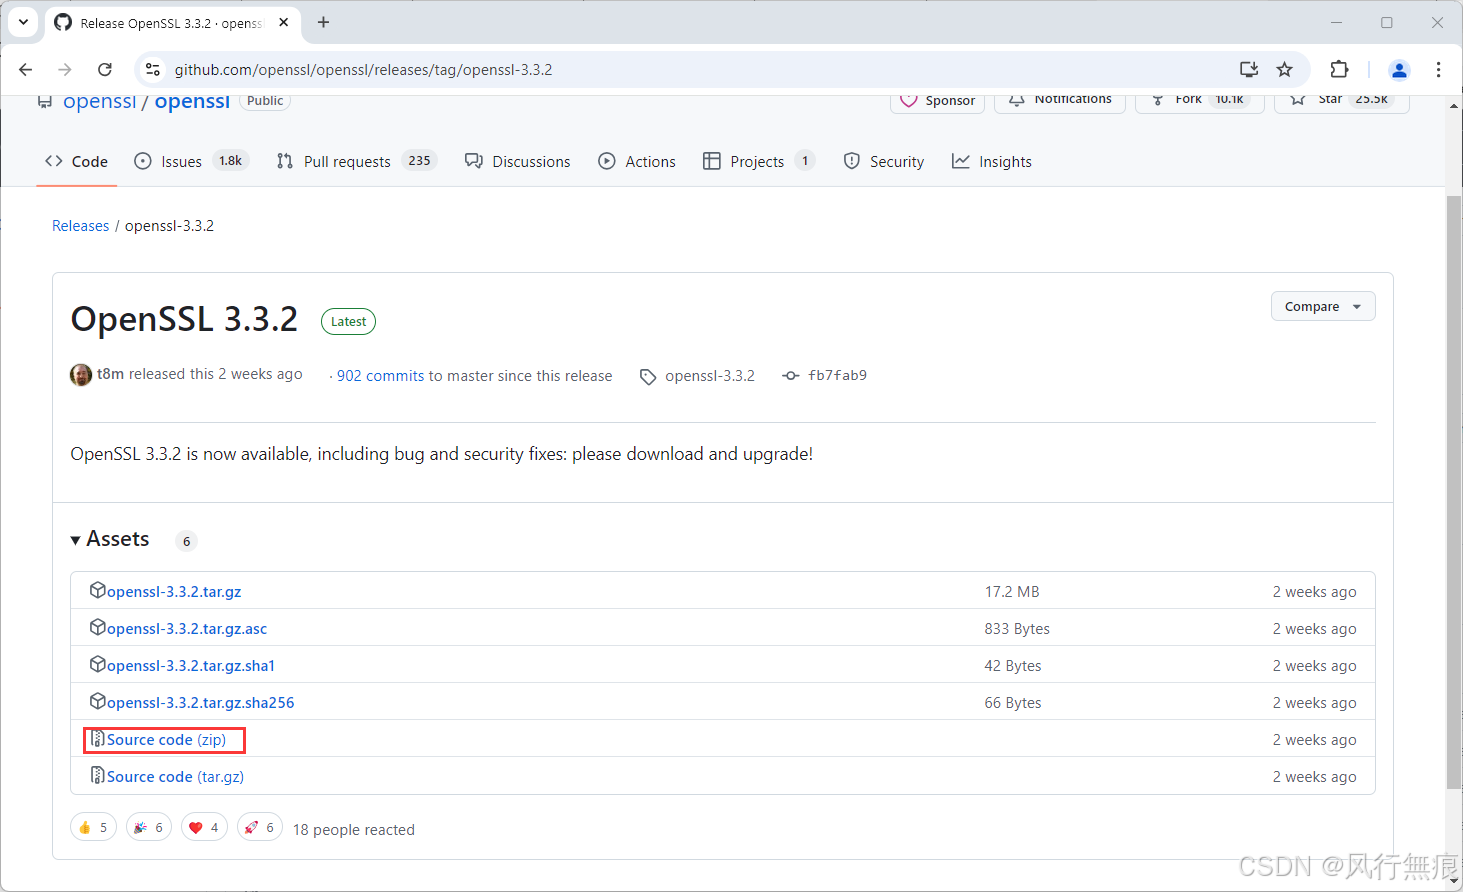This screenshot has width=1463, height=892.
Task: Open the site information icon in the address bar
Action: (153, 69)
